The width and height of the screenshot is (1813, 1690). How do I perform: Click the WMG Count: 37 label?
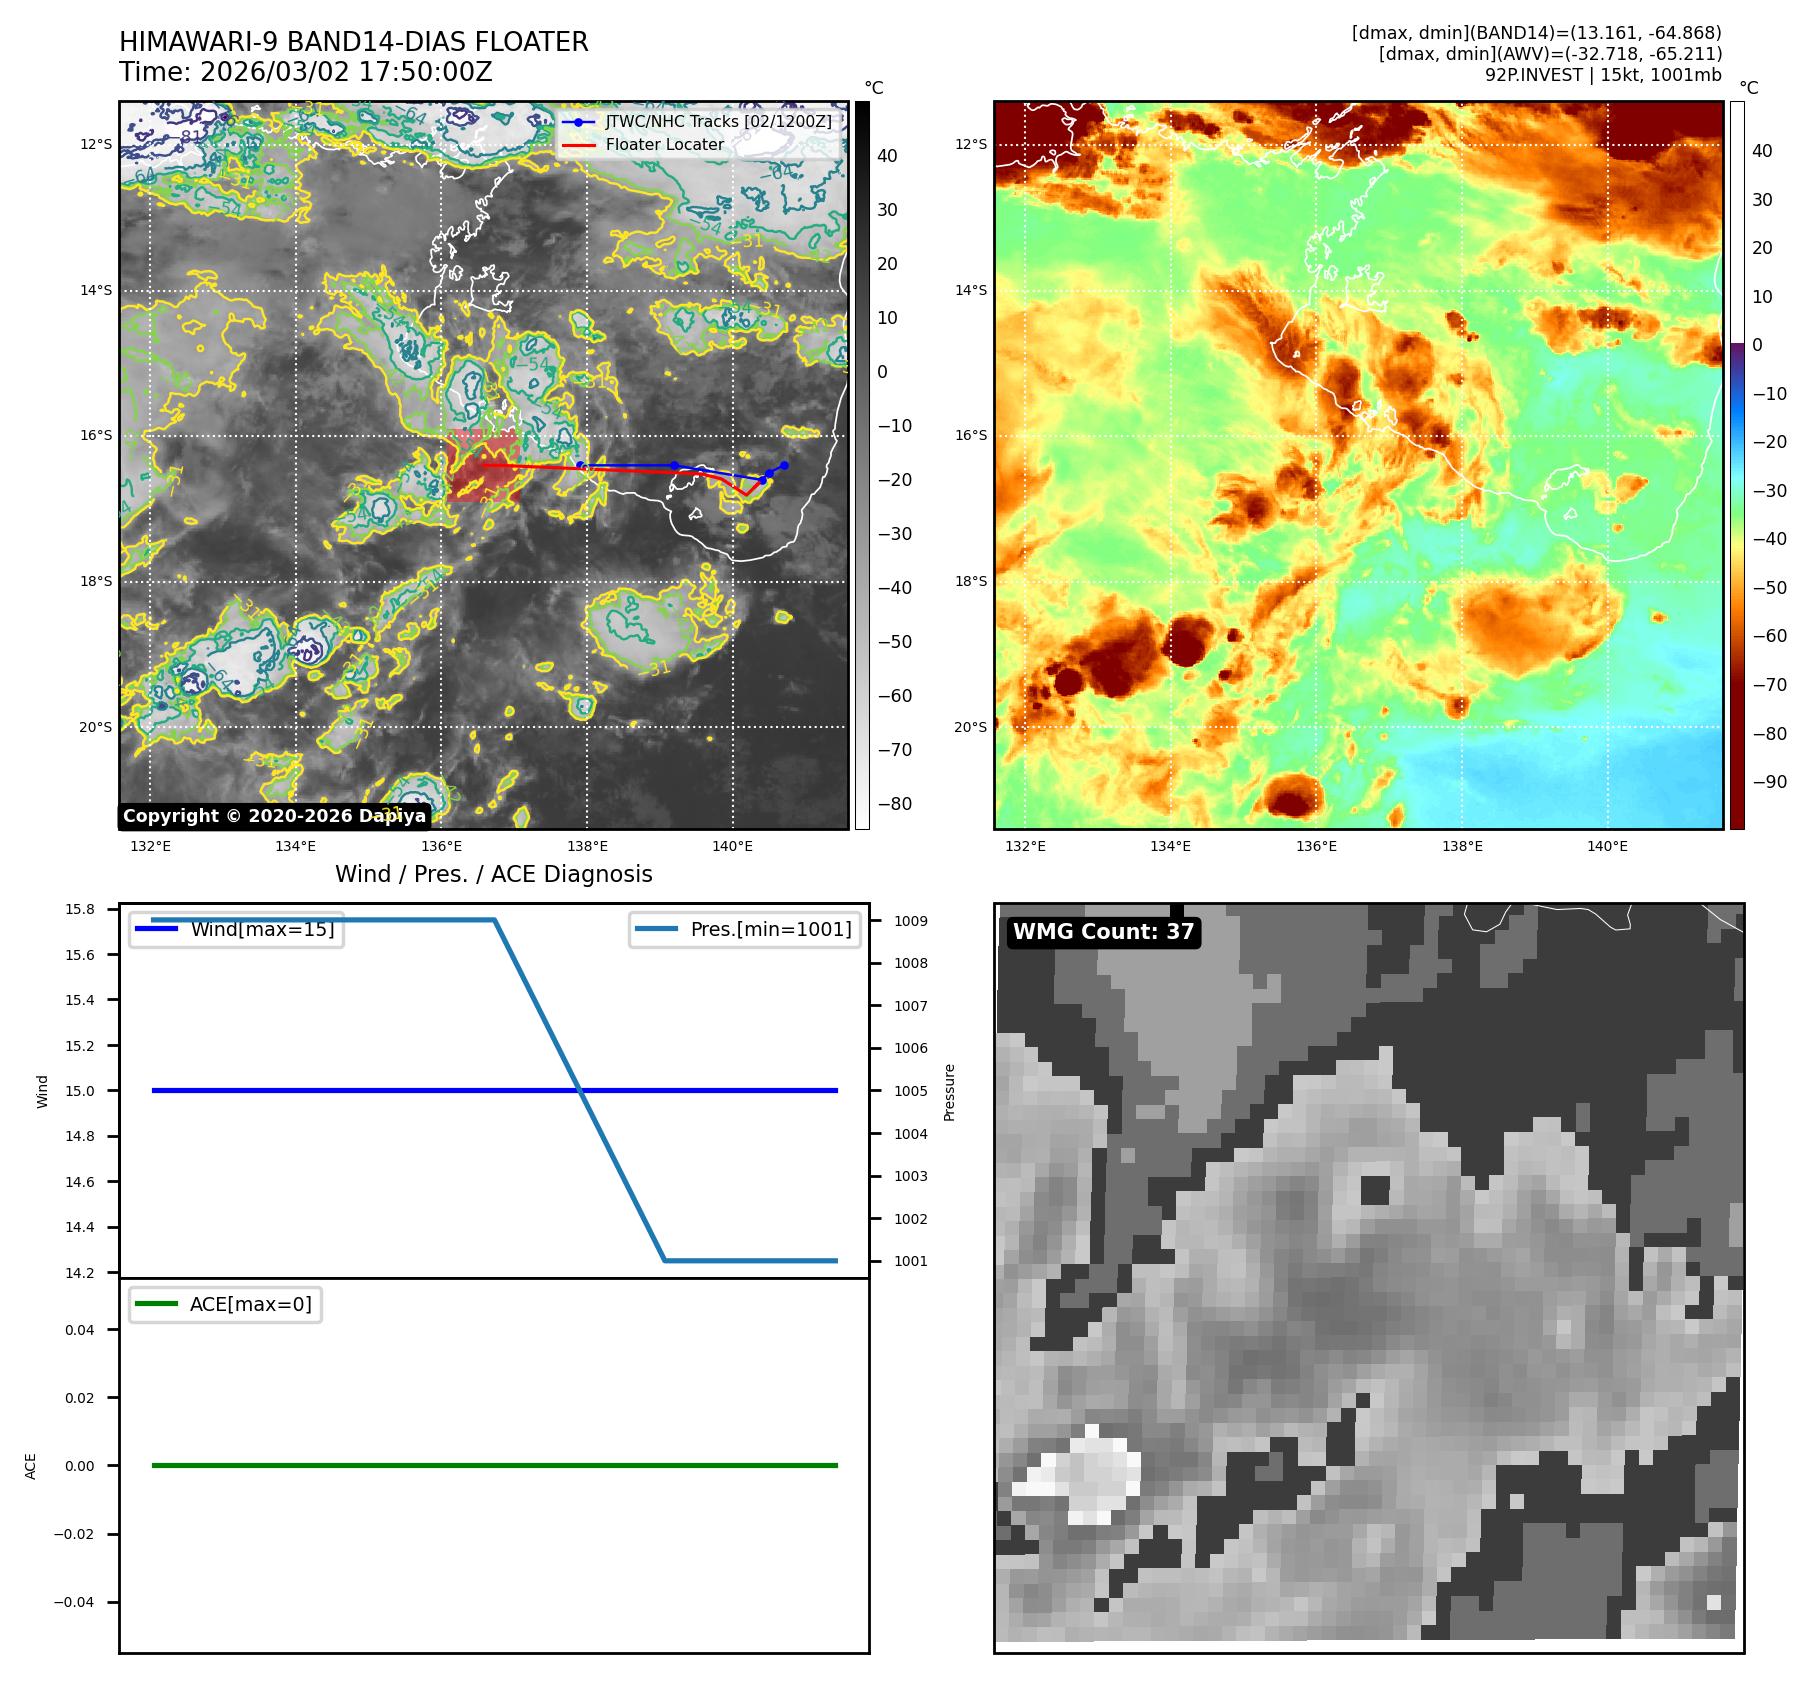tap(1103, 932)
